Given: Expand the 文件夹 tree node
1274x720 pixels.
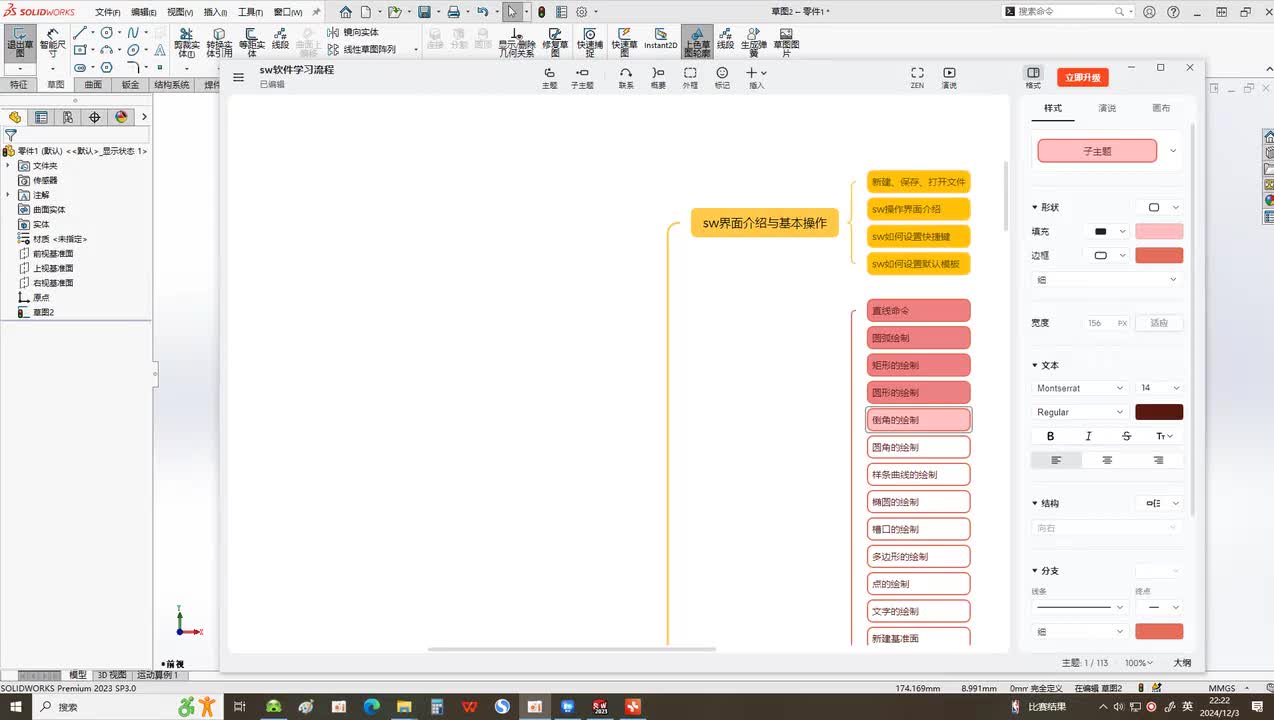Looking at the screenshot, I should tap(8, 166).
